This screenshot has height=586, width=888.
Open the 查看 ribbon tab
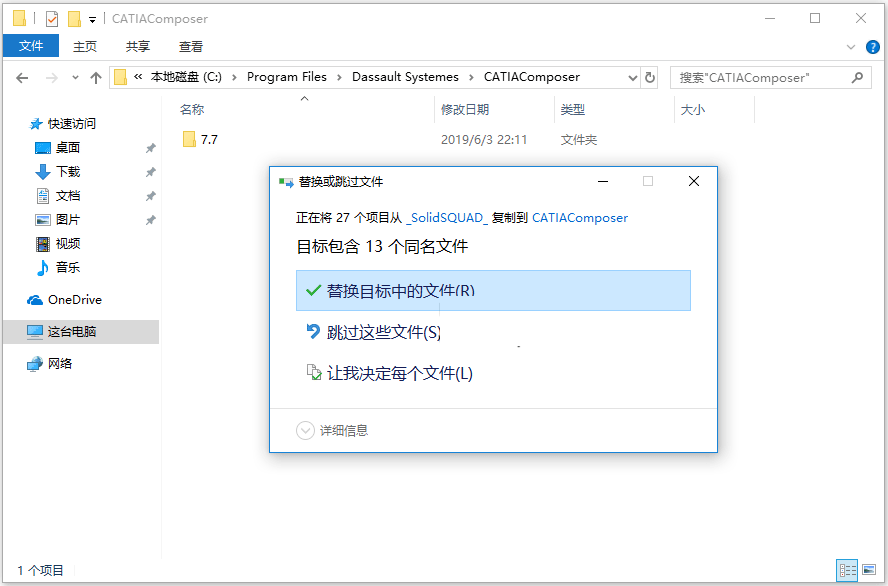pyautogui.click(x=190, y=46)
